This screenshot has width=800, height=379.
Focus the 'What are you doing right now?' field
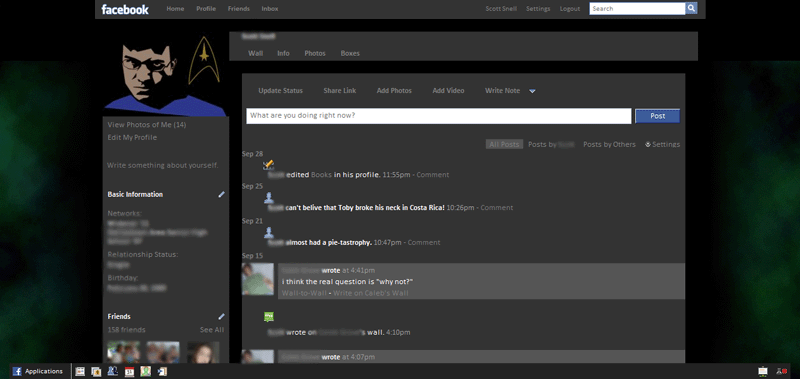(x=439, y=116)
